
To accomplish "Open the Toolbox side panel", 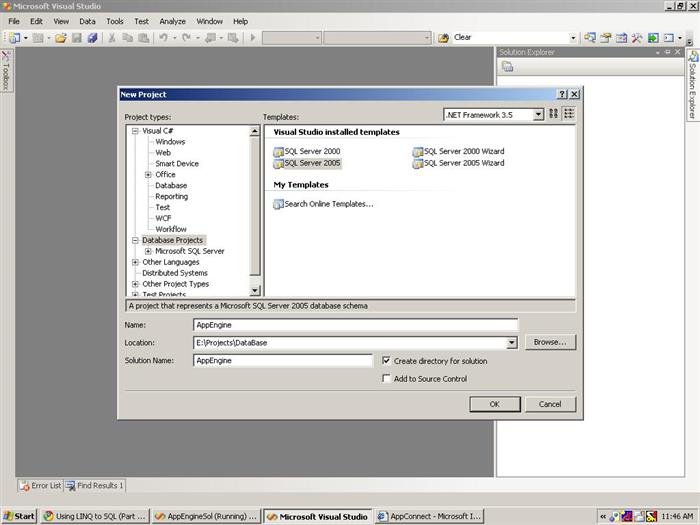I will point(6,71).
